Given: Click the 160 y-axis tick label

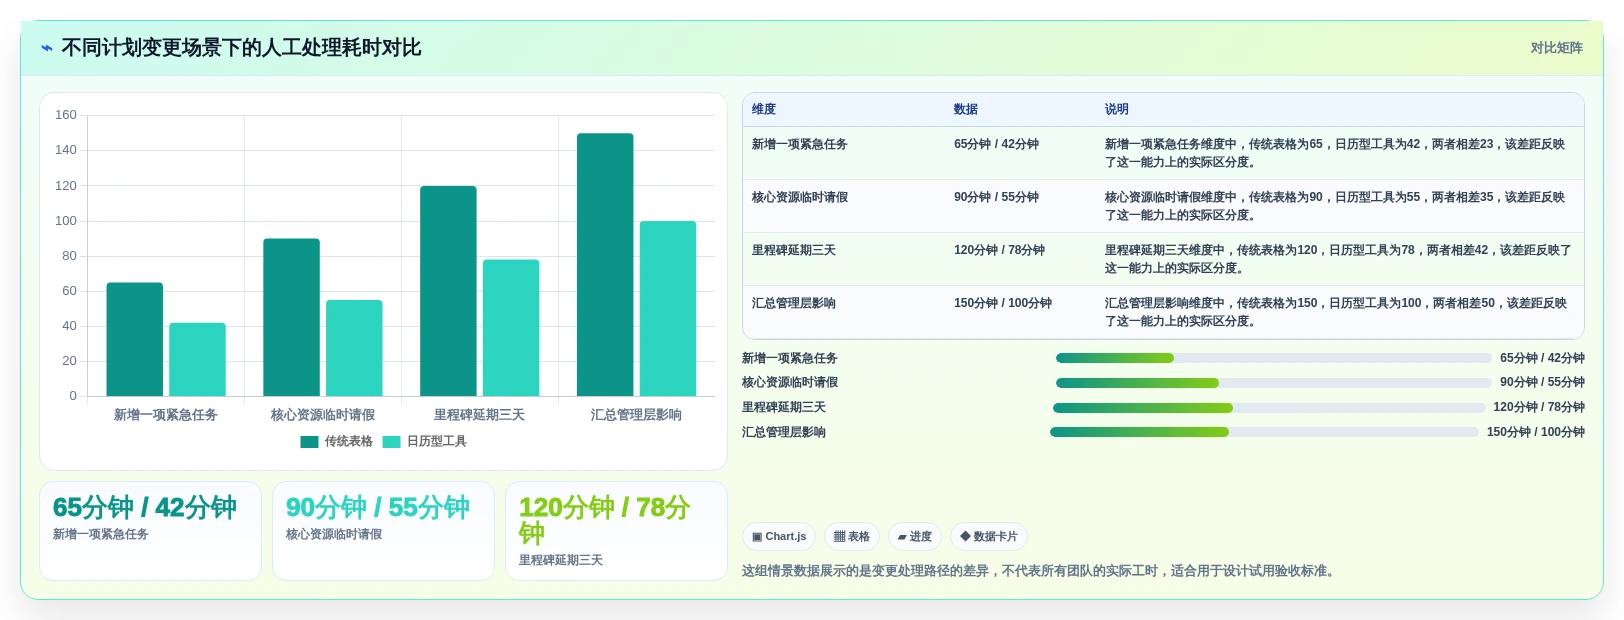Looking at the screenshot, I should [66, 115].
